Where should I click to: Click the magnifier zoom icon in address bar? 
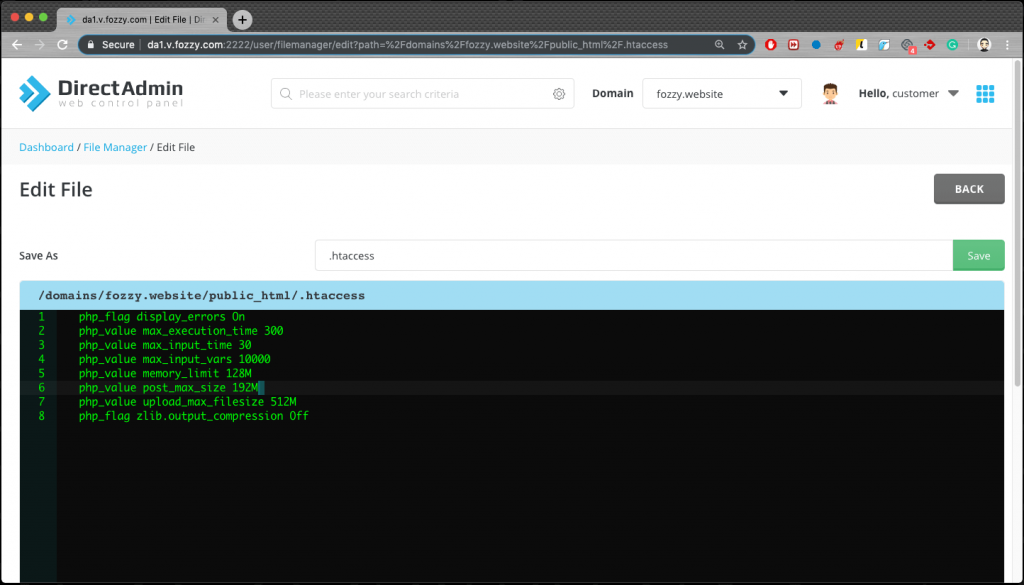(x=721, y=44)
